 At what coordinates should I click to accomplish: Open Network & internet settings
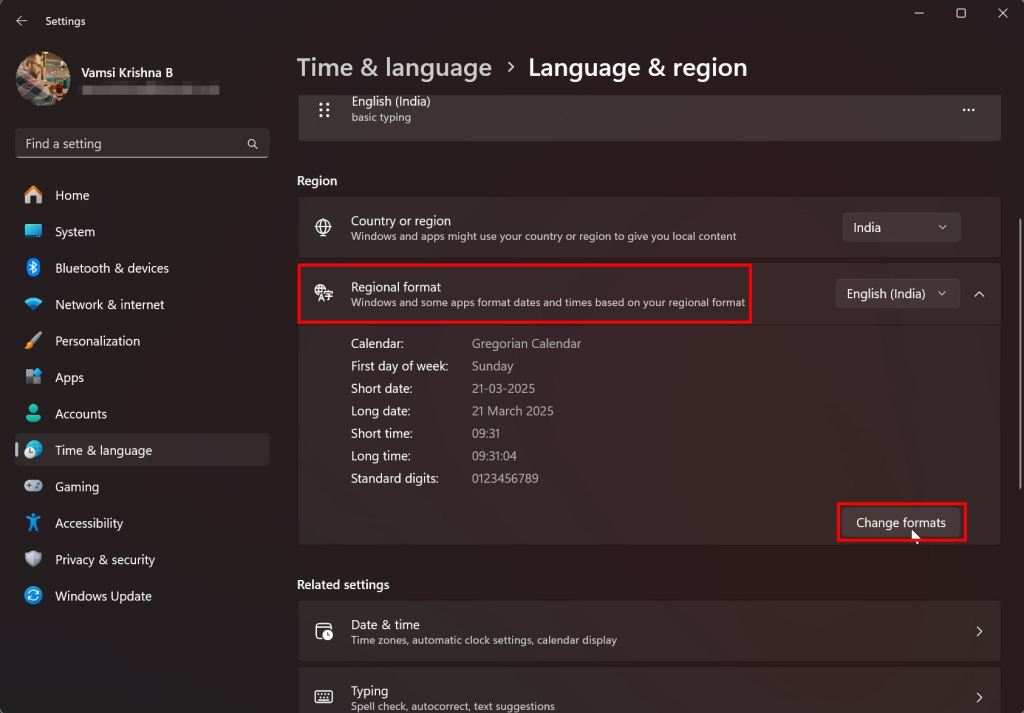tap(142, 305)
